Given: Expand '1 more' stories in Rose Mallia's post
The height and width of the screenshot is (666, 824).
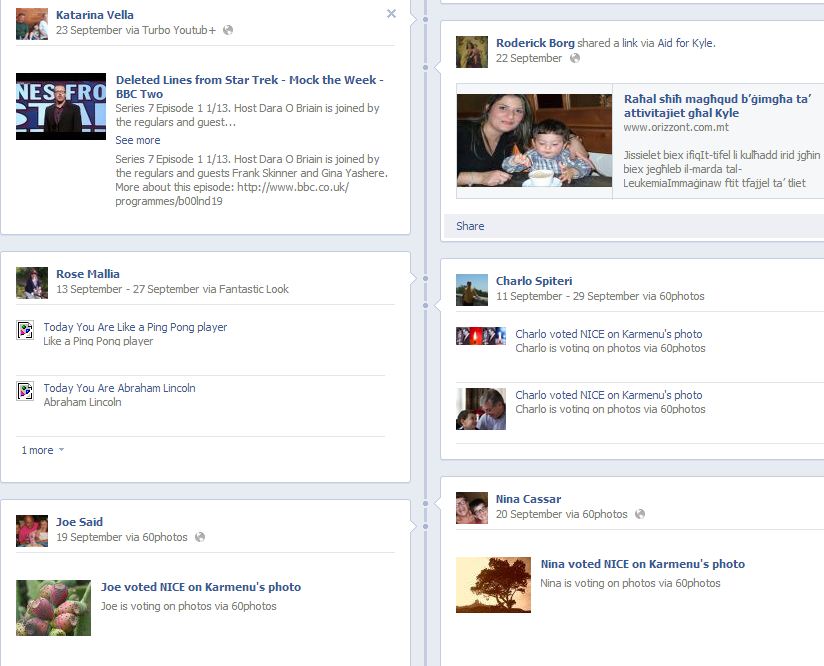Looking at the screenshot, I should point(42,450).
